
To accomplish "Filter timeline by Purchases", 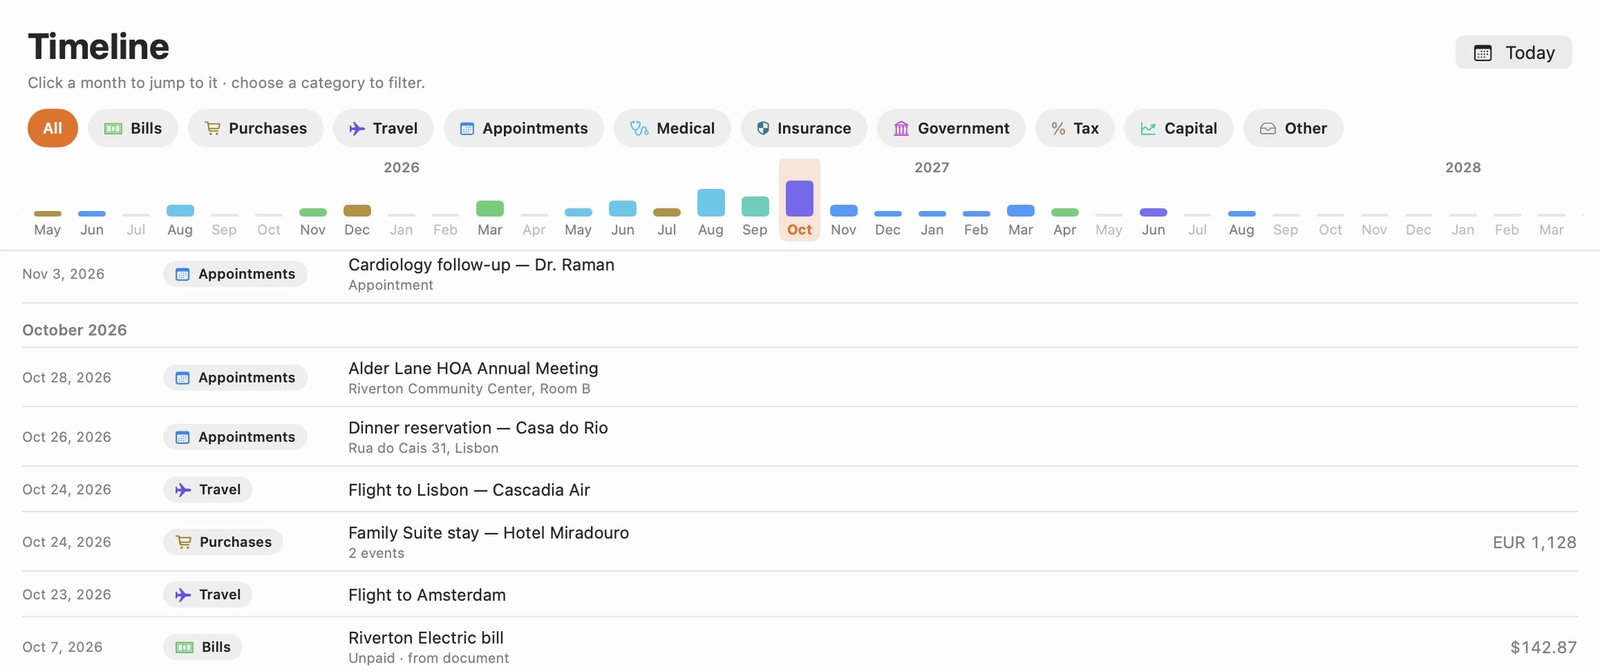I will point(255,128).
